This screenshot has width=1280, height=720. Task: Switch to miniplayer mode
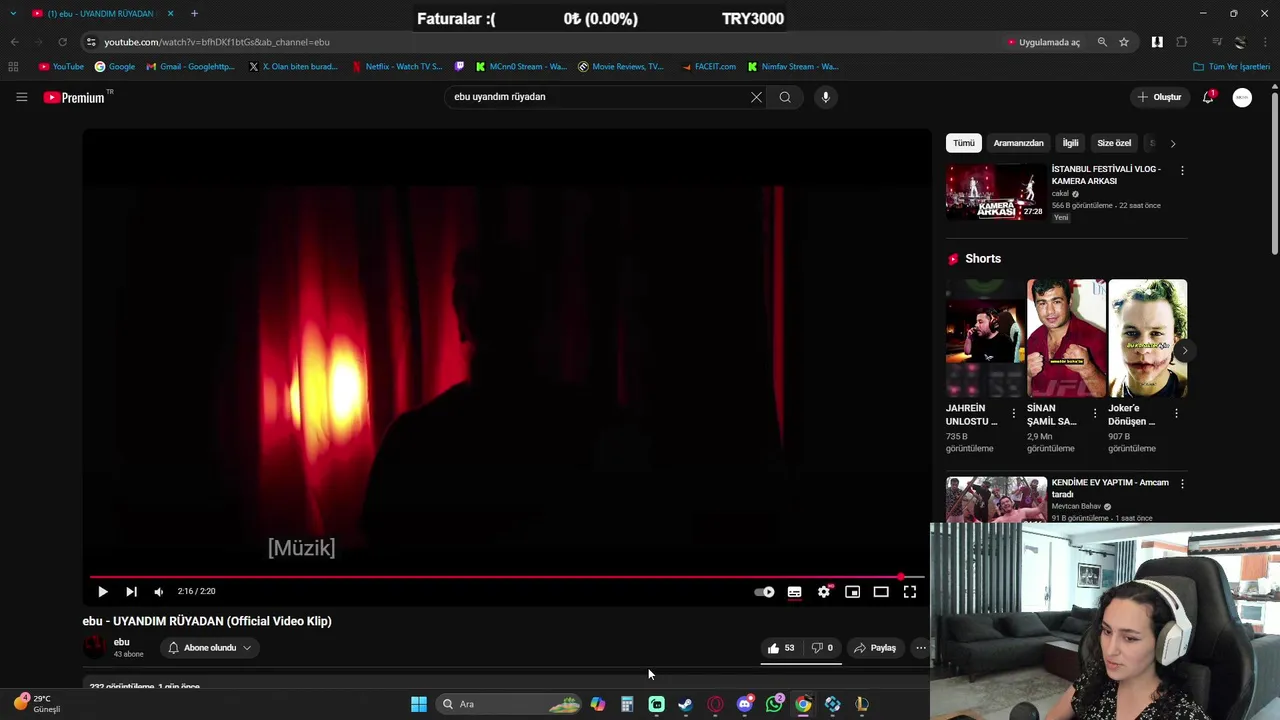(x=852, y=592)
